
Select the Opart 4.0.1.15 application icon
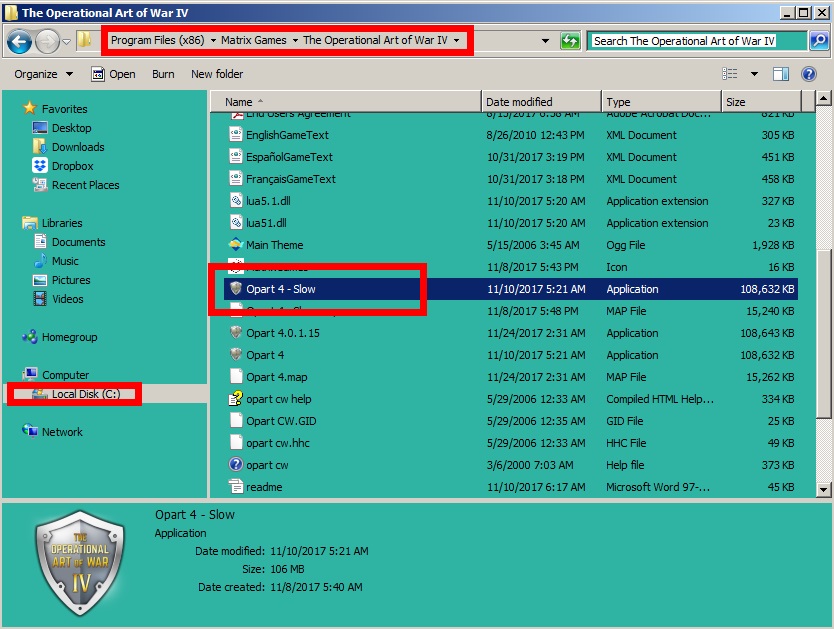236,333
